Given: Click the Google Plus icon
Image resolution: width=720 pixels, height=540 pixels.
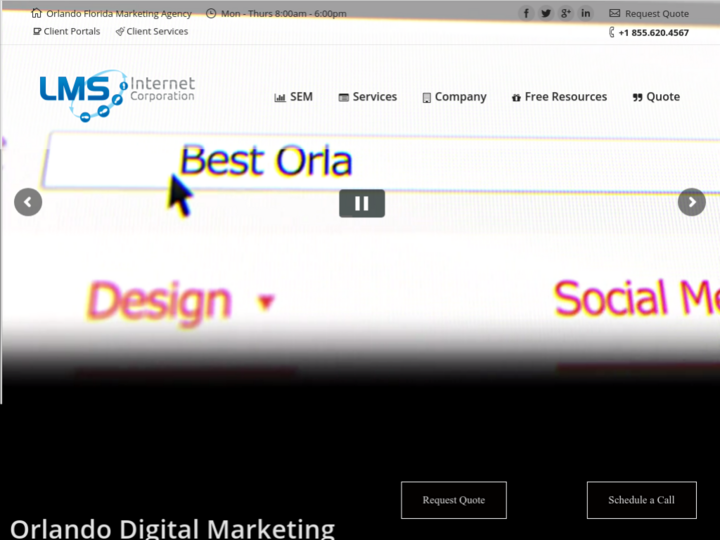Looking at the screenshot, I should (x=566, y=13).
